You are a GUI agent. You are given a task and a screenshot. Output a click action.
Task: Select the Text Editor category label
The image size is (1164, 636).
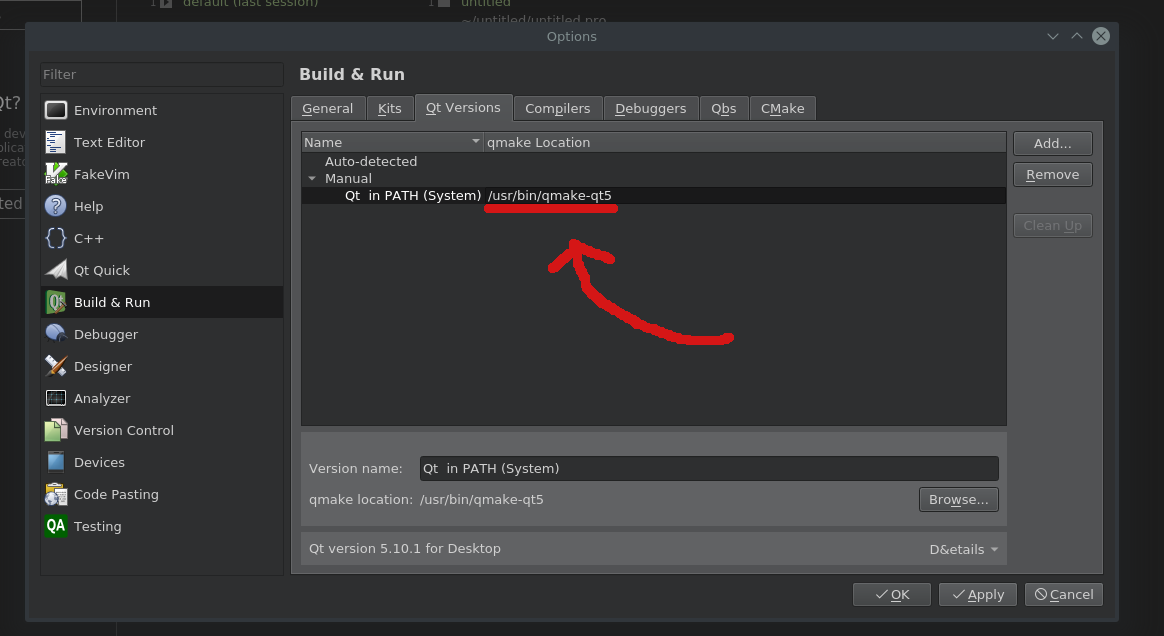tap(109, 142)
